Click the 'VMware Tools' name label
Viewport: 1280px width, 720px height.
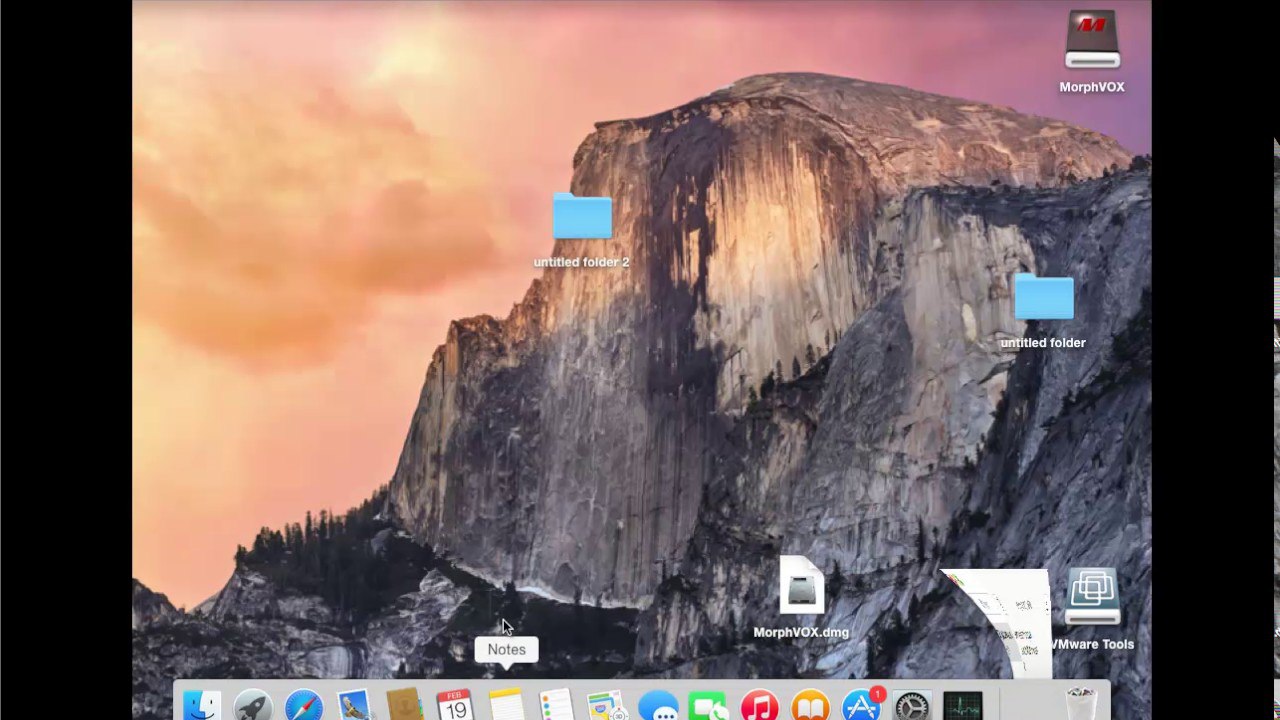click(1092, 644)
